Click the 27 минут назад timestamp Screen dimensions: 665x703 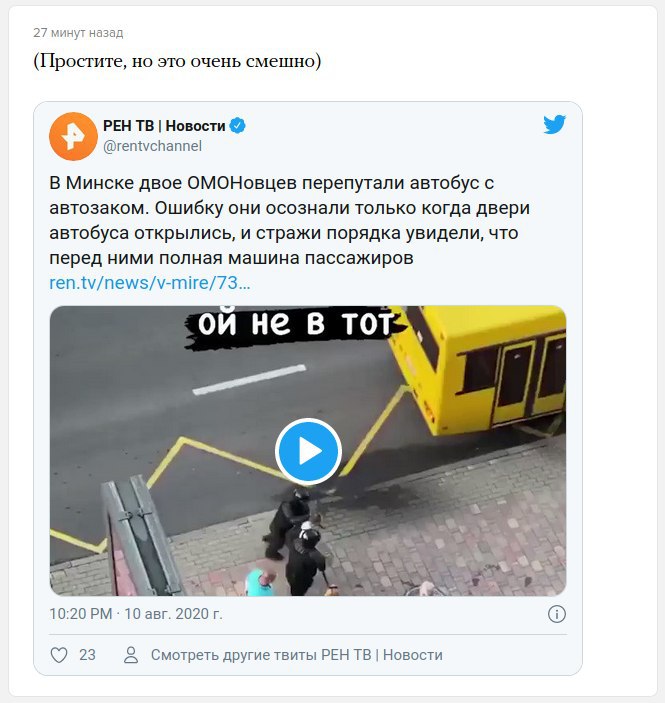pos(78,33)
